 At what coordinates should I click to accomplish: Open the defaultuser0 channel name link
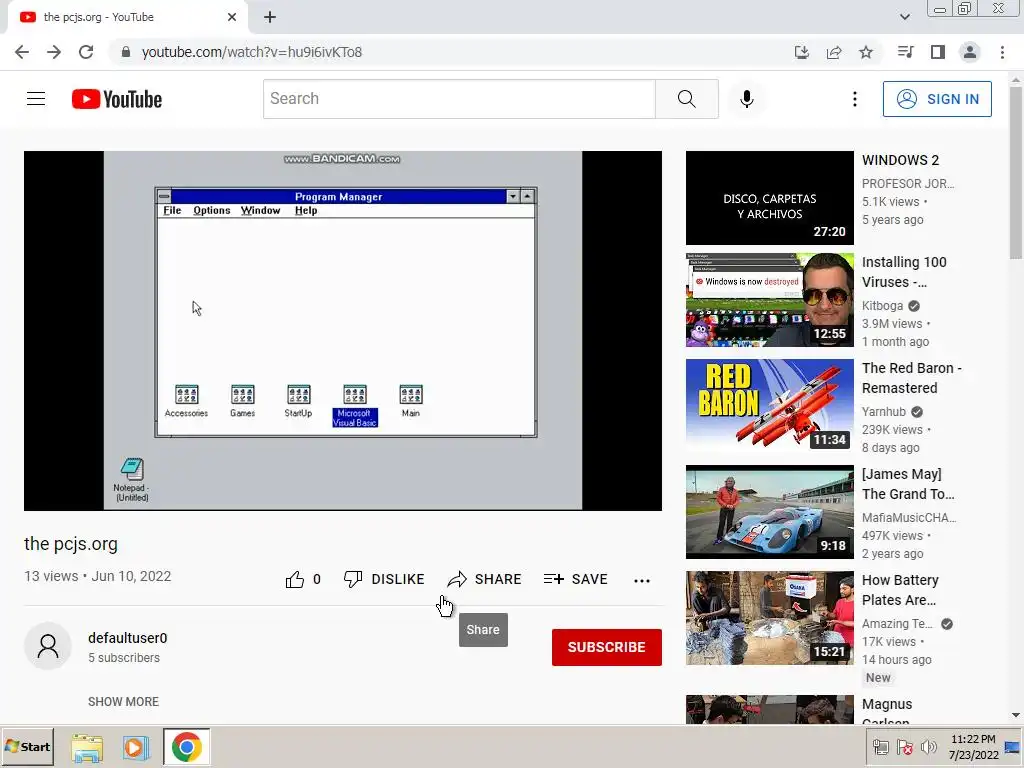coord(127,638)
